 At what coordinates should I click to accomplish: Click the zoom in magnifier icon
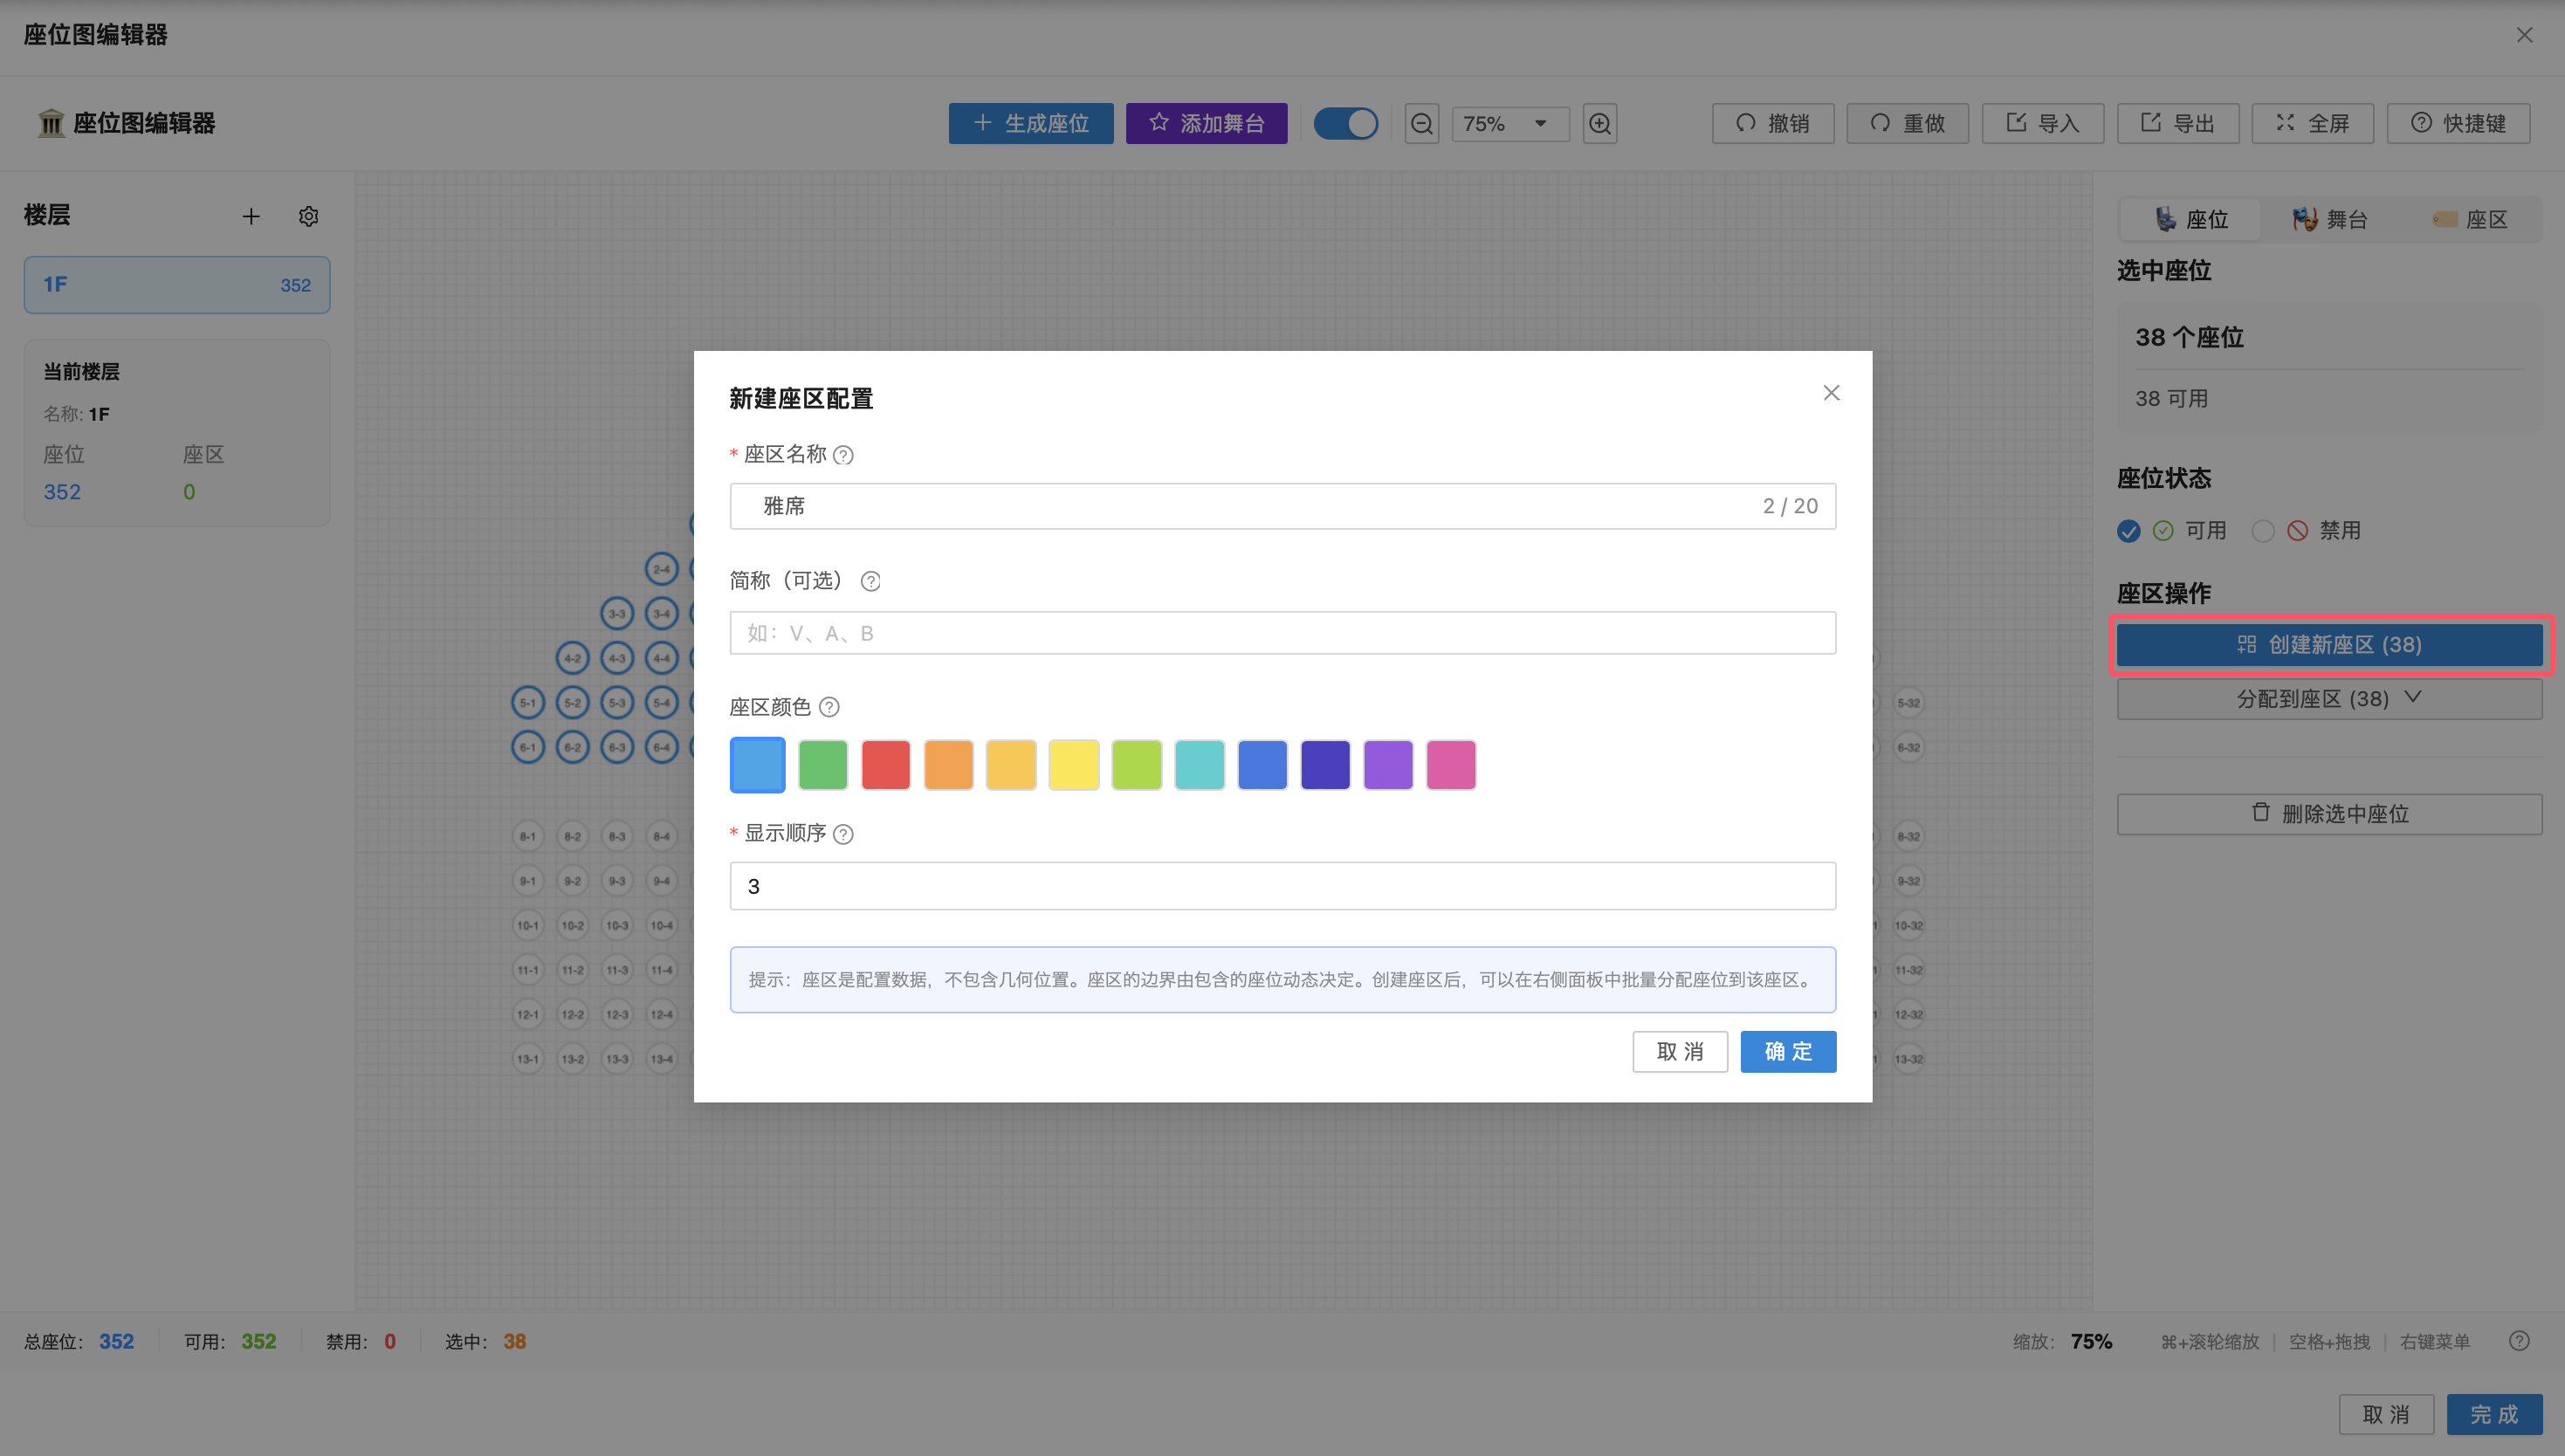pyautogui.click(x=1599, y=124)
